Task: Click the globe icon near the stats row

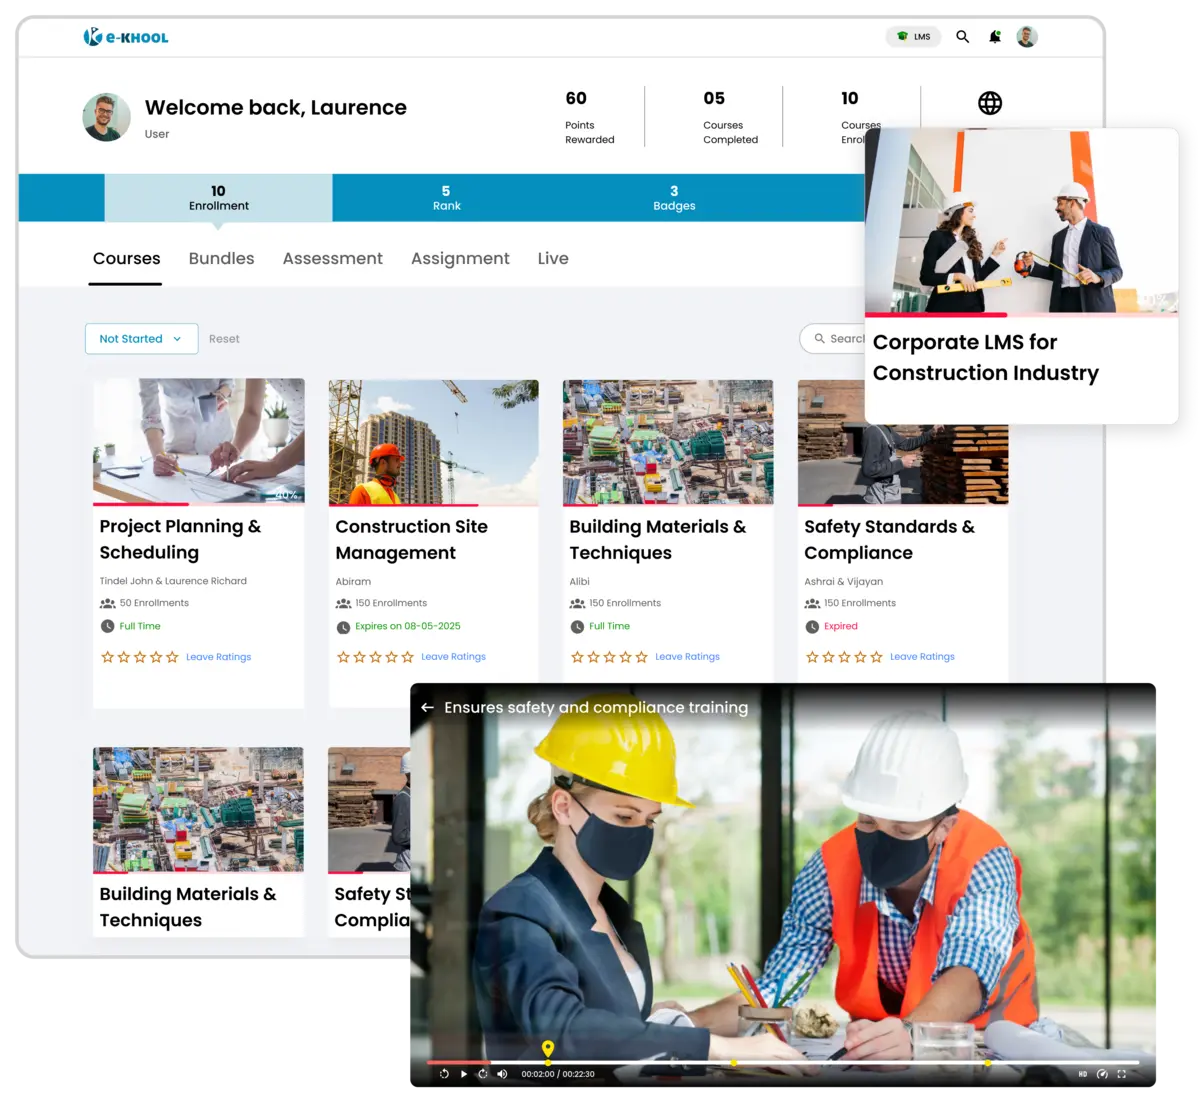Action: 990,101
